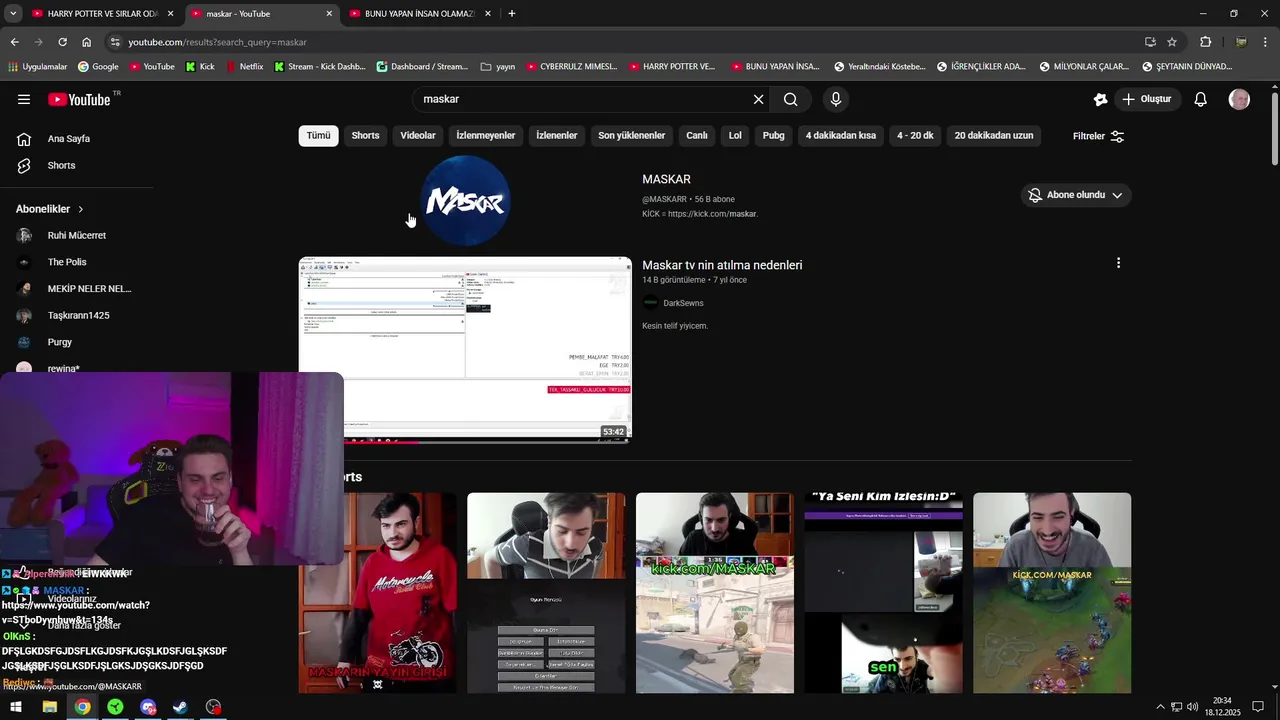Select the İzlenenler filter chip
Image resolution: width=1280 pixels, height=720 pixels.
point(556,136)
